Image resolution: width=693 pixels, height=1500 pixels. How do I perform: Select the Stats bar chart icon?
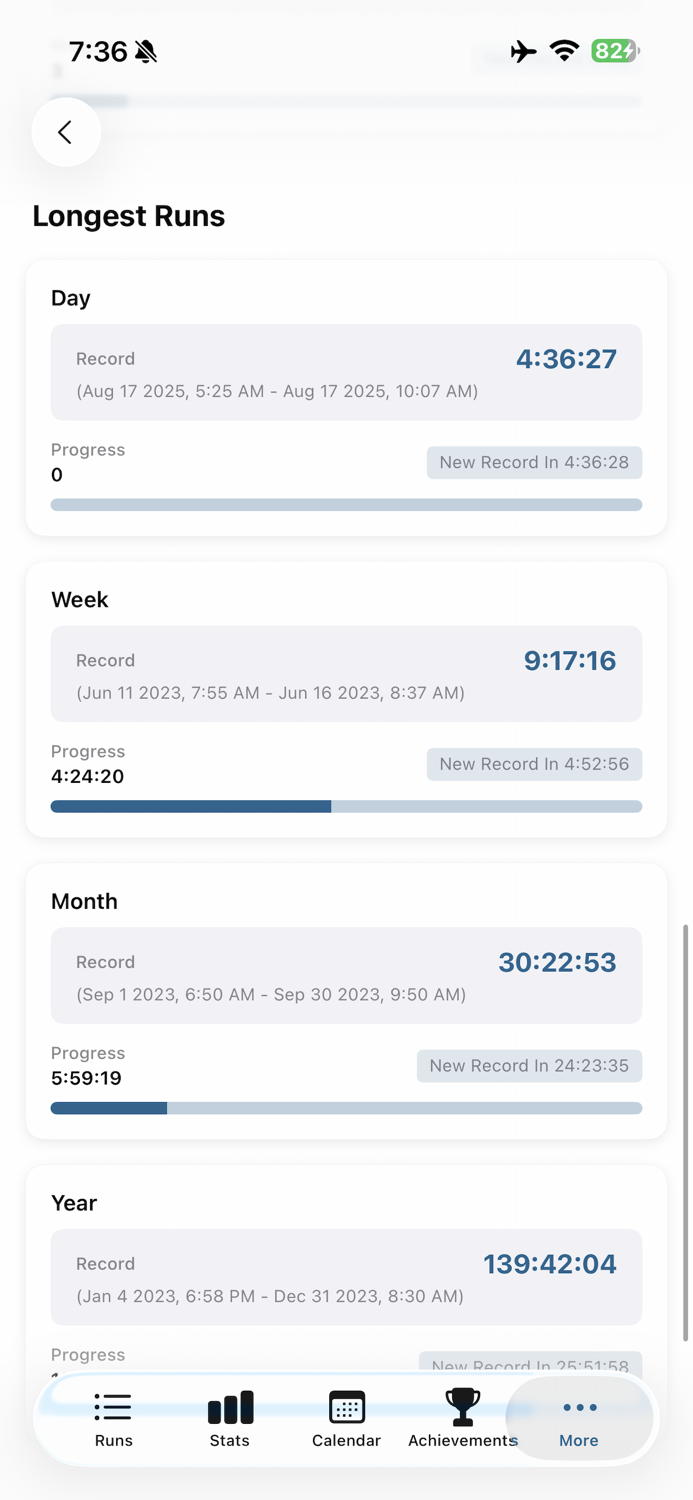pos(229,1410)
